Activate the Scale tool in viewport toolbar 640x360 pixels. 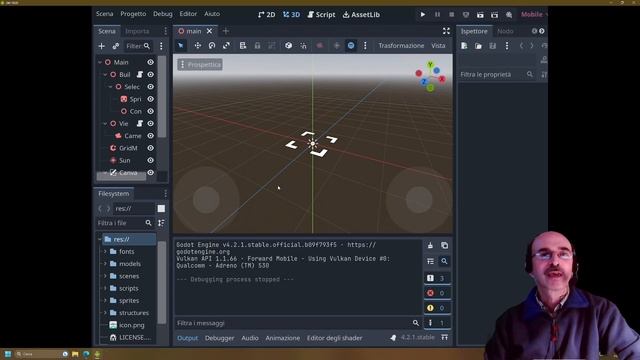click(227, 46)
